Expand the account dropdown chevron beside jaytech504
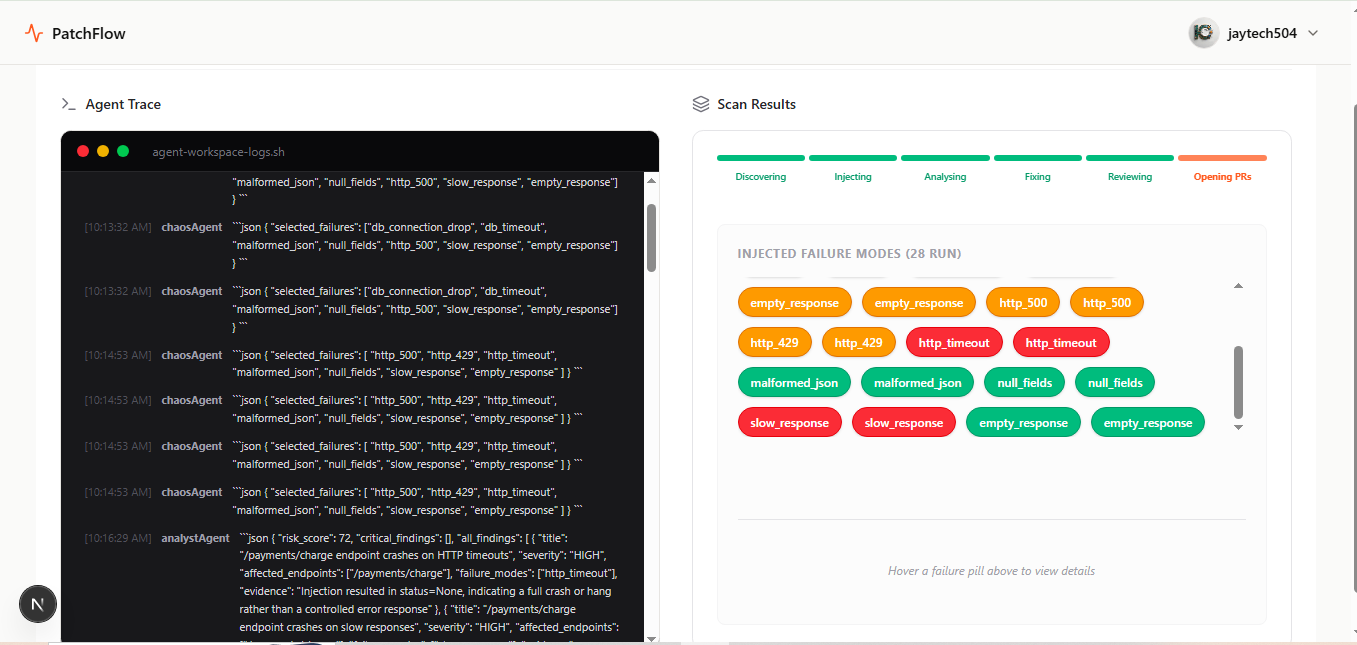 [x=1313, y=33]
